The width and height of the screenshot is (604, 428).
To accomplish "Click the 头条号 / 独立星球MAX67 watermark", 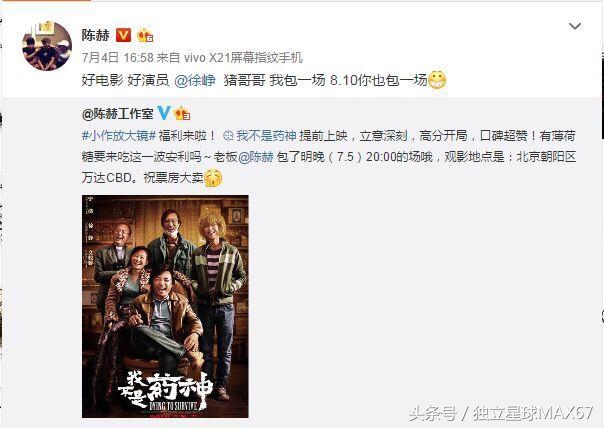I will (500, 413).
